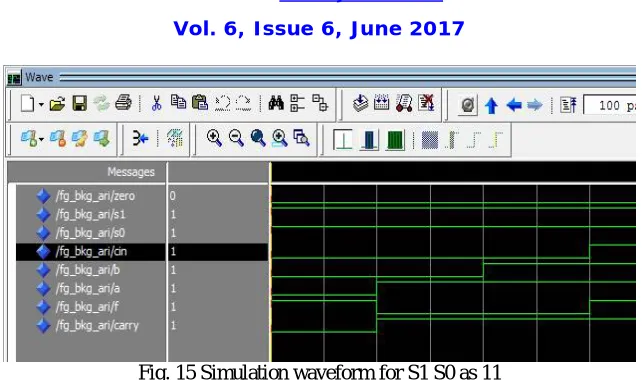Viewport: 642px width, 380px height.
Task: Click the Print icon
Action: click(x=123, y=103)
